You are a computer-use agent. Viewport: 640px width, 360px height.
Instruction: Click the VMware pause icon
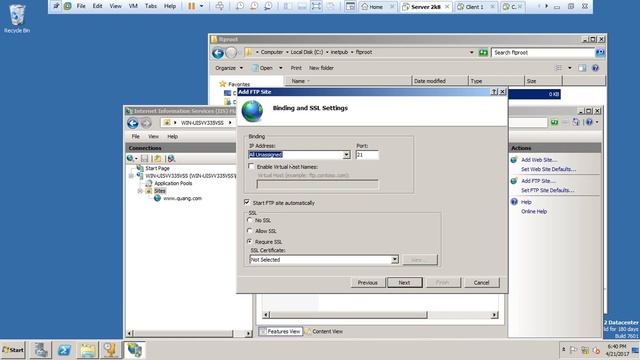pos(191,6)
